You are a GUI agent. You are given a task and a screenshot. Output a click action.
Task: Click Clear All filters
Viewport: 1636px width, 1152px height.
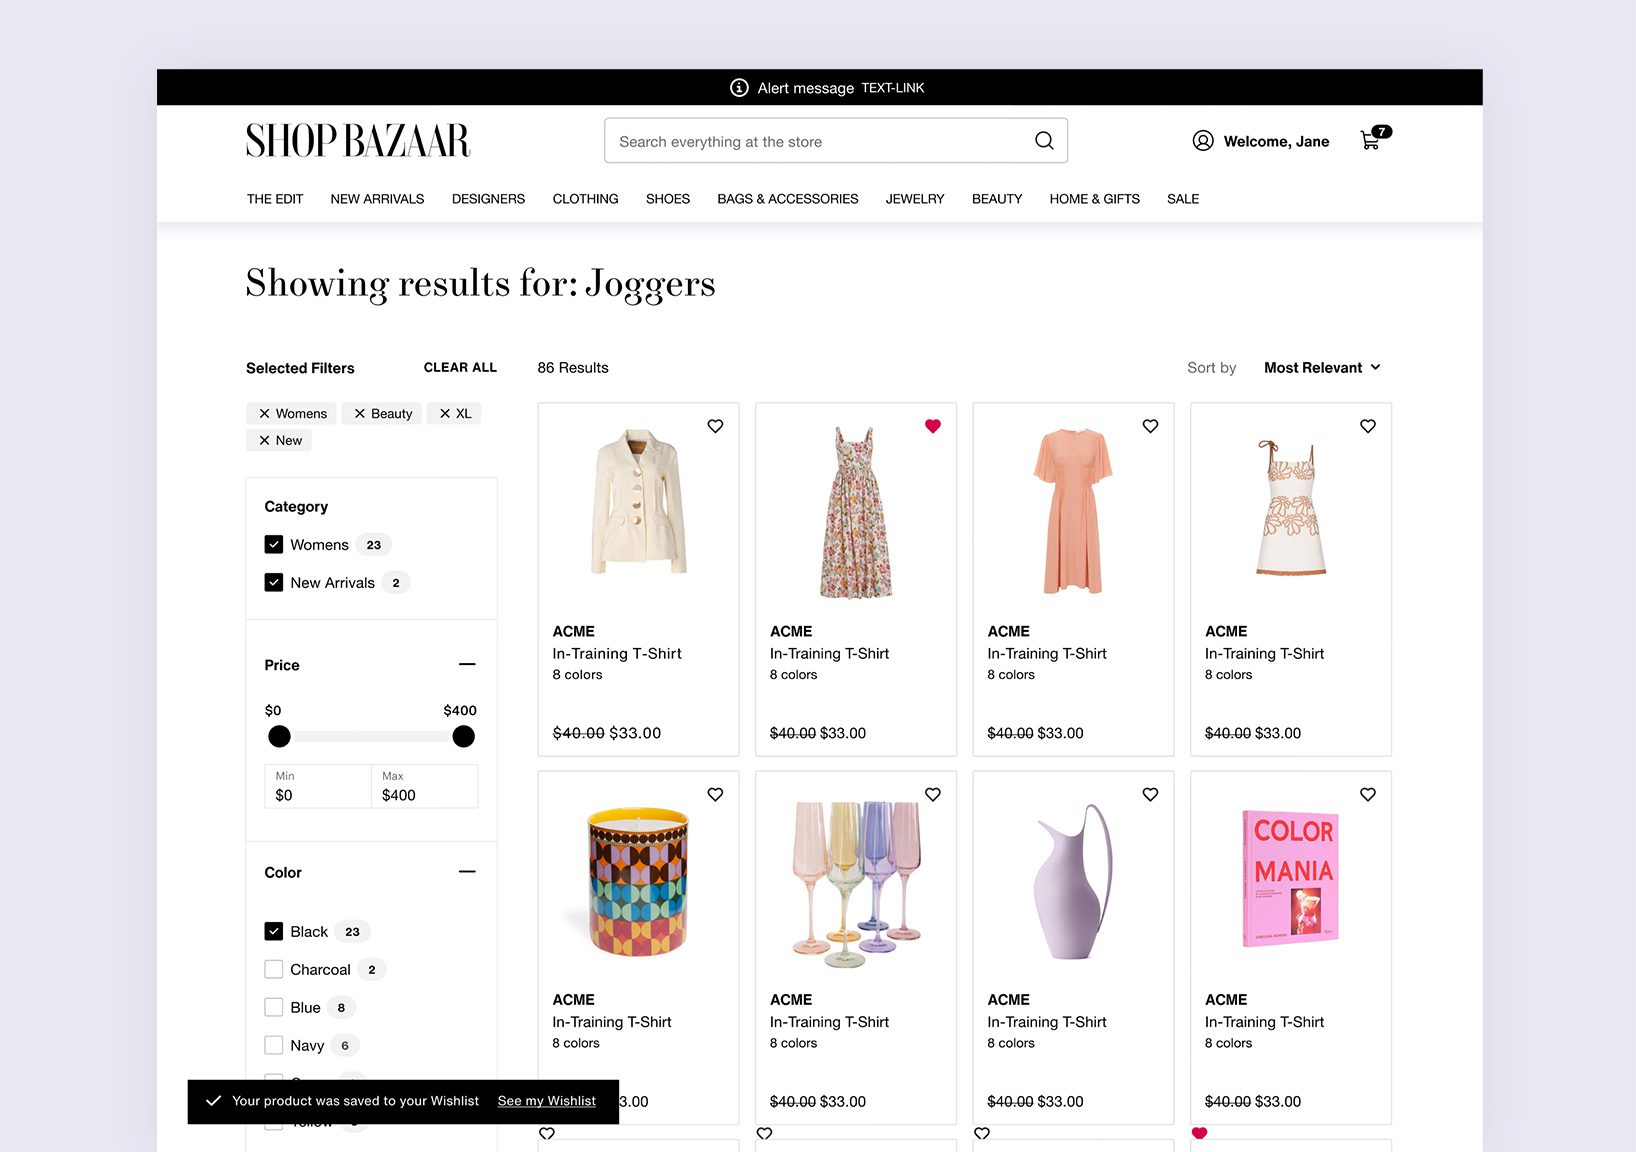(460, 368)
